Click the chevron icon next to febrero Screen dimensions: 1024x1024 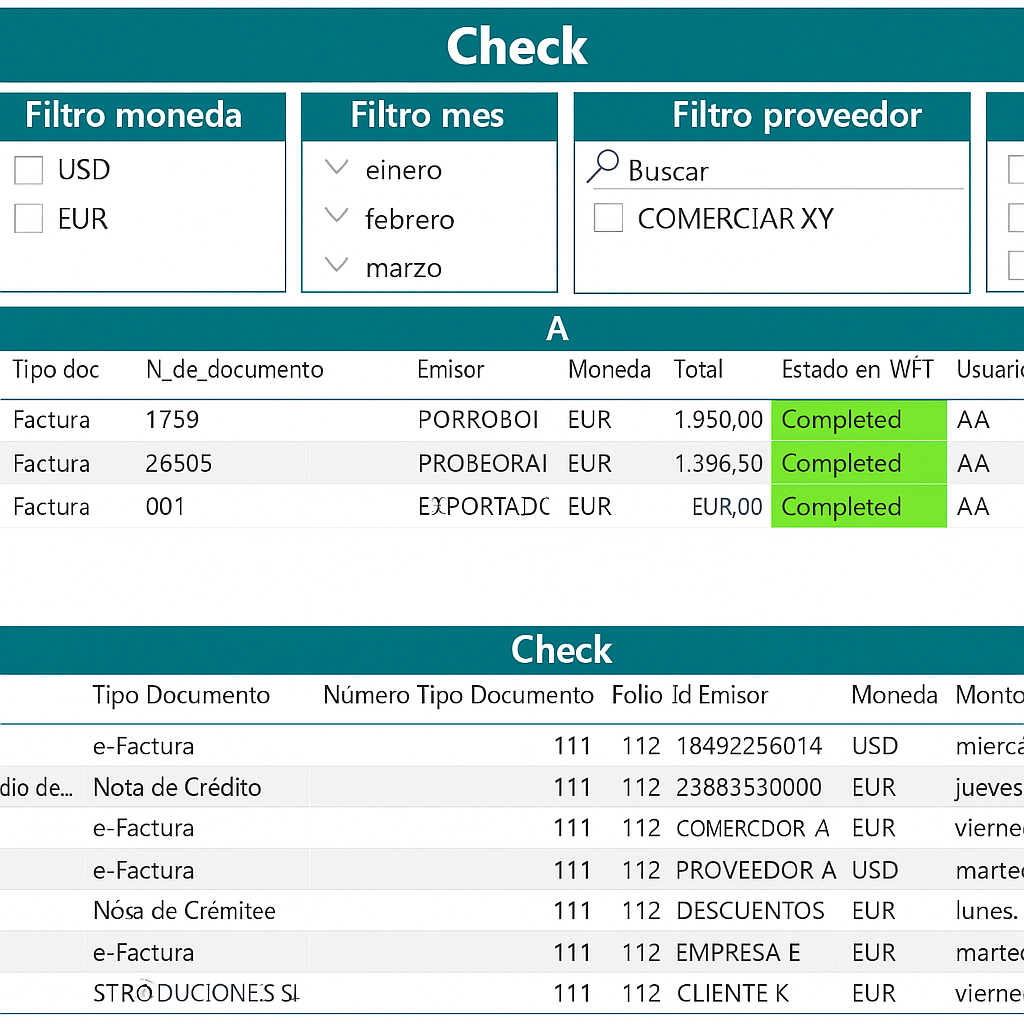(x=337, y=218)
